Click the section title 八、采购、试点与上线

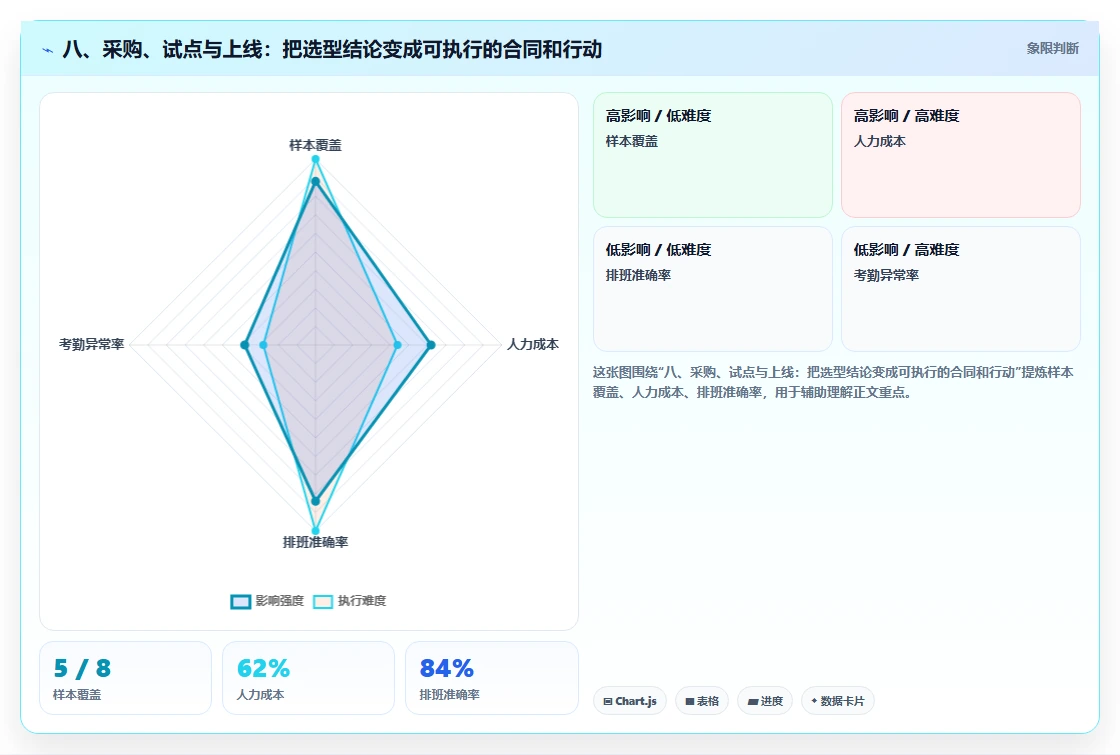(332, 49)
